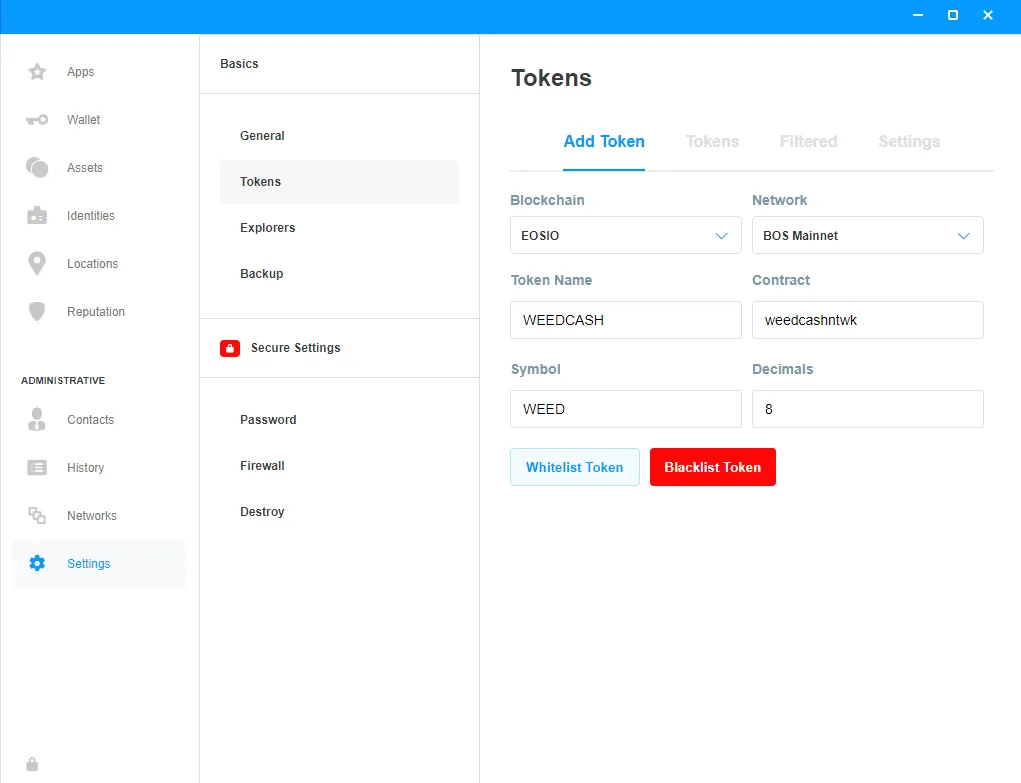Click the Settings gear icon
1021x783 pixels.
(x=37, y=563)
